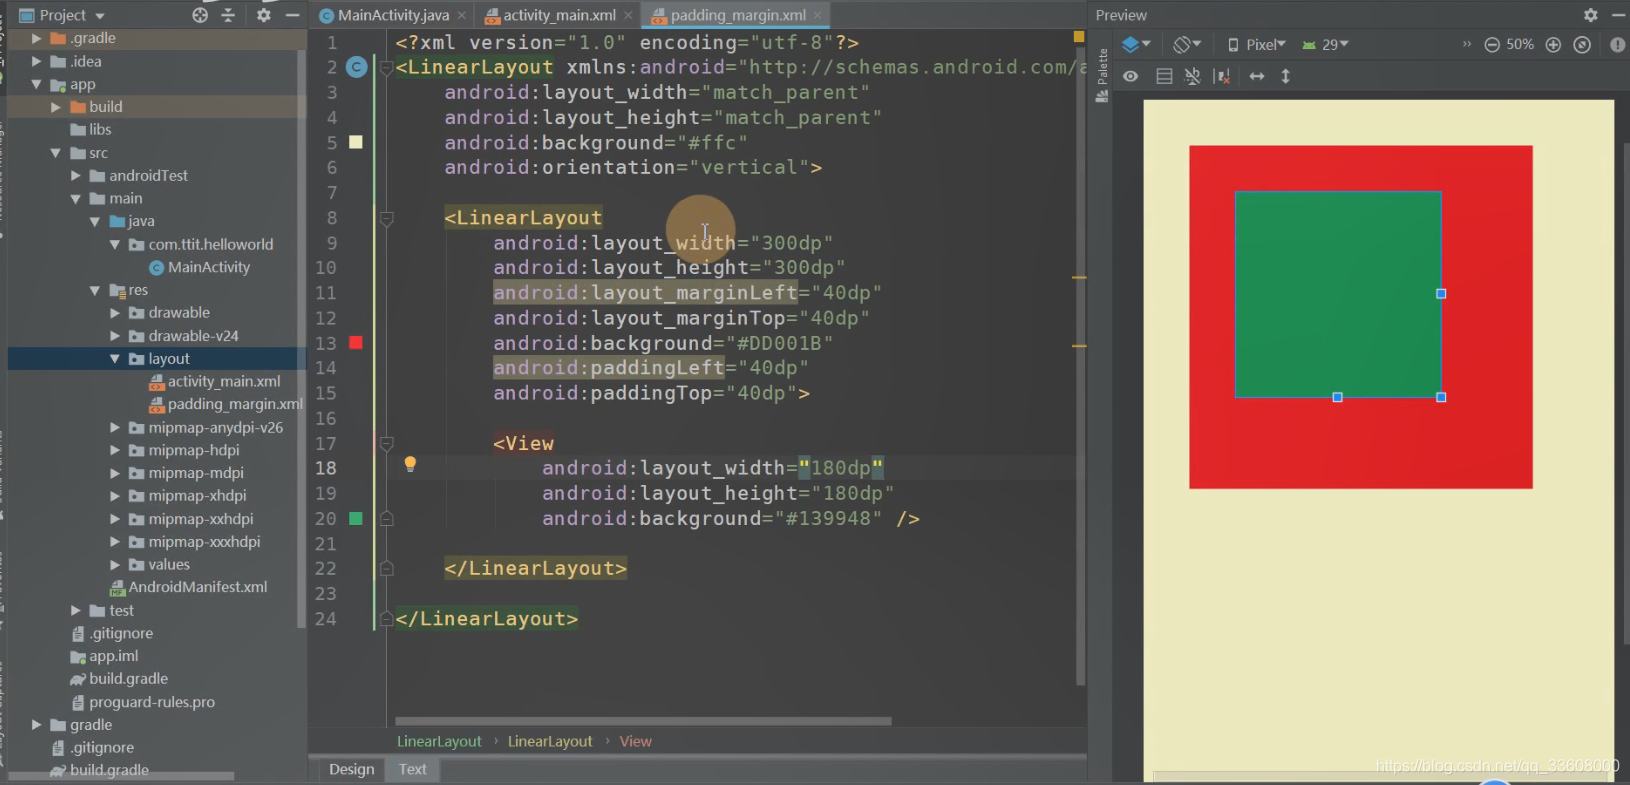Screen dimensions: 1630x785
Task: Expand the build folder
Action: [x=56, y=107]
